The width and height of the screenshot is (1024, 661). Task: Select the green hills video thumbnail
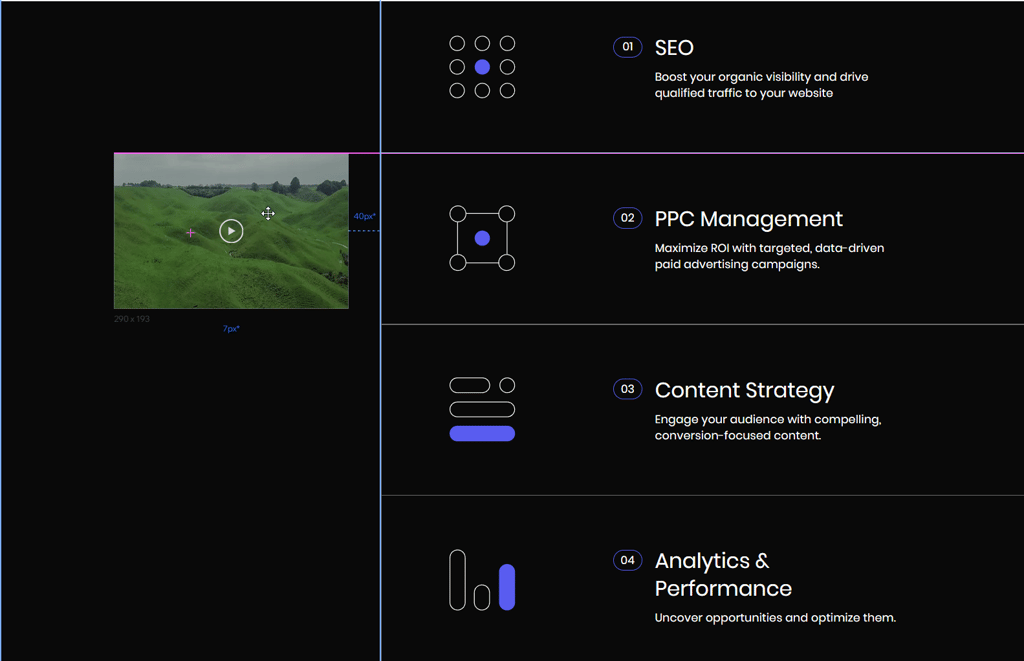[x=231, y=231]
